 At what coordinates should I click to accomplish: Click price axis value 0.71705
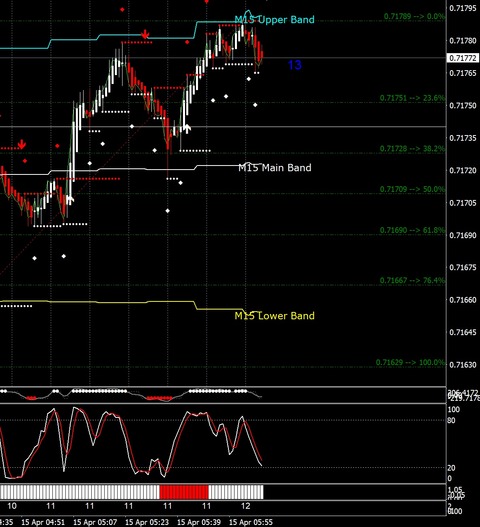tap(463, 203)
